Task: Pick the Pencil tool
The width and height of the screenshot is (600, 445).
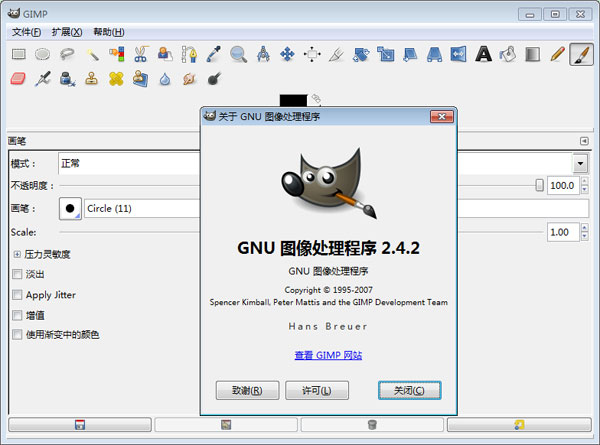Action: coord(557,54)
